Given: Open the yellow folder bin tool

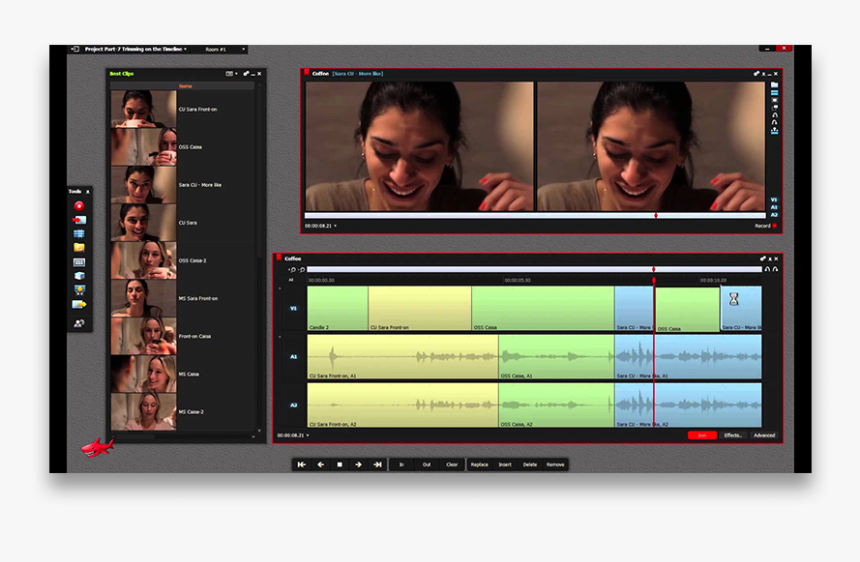Looking at the screenshot, I should coord(79,248).
